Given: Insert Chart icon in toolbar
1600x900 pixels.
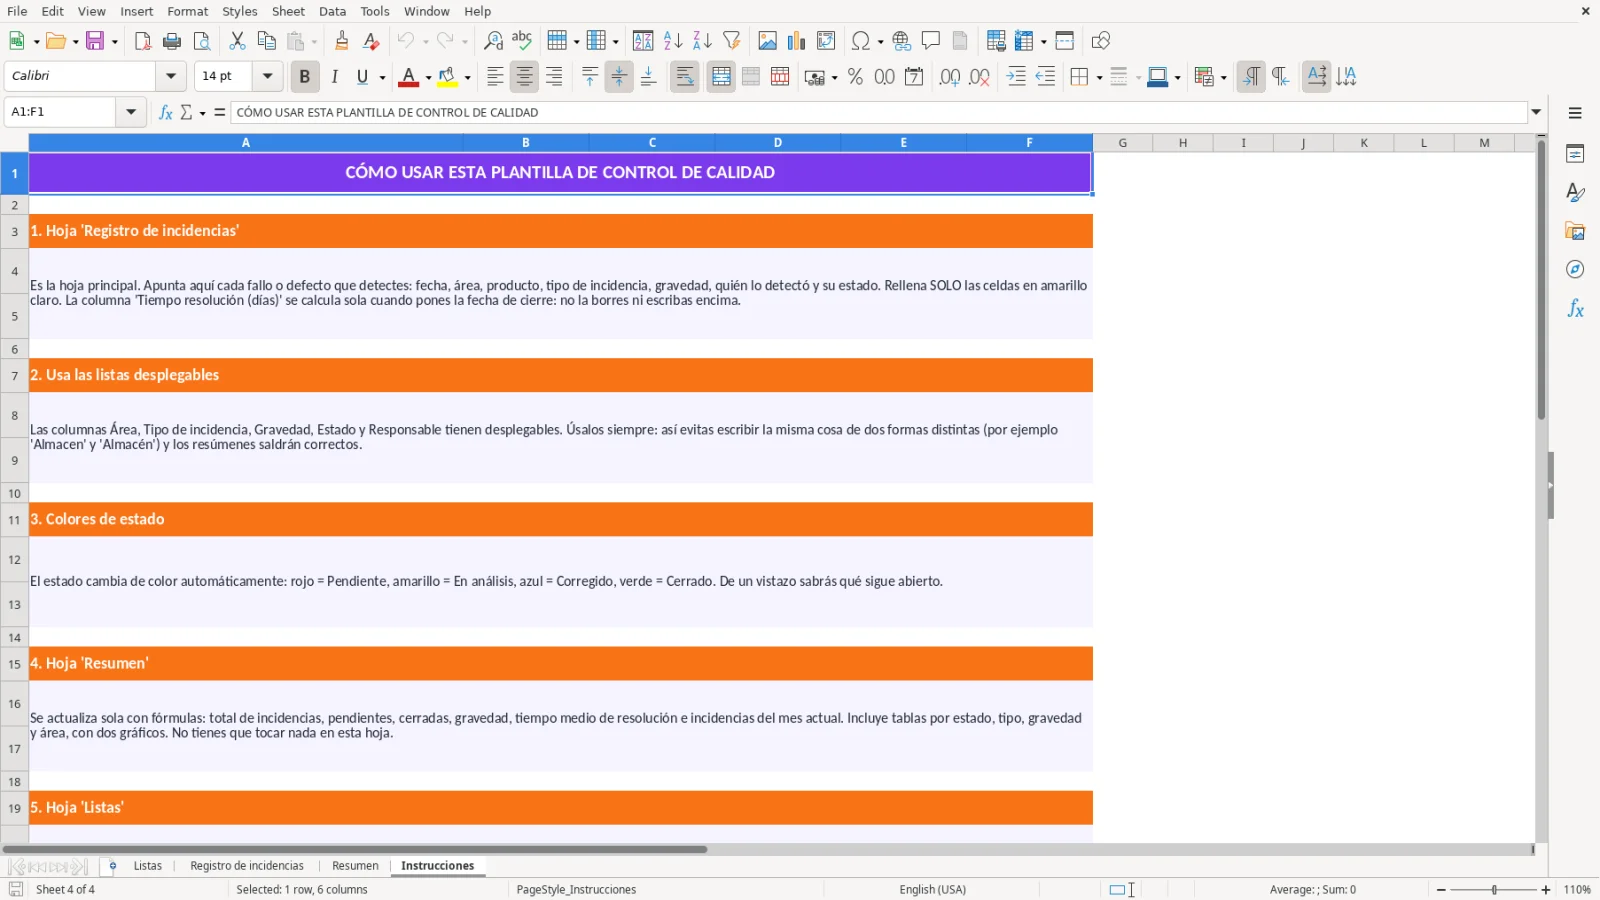Looking at the screenshot, I should [x=796, y=41].
